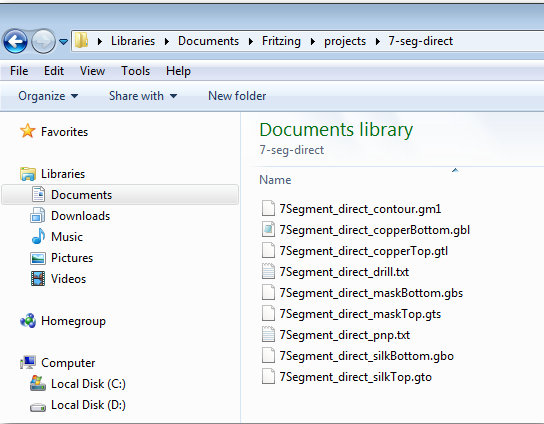Click the Videos filmstrip icon
This screenshot has width=544, height=424.
38,279
